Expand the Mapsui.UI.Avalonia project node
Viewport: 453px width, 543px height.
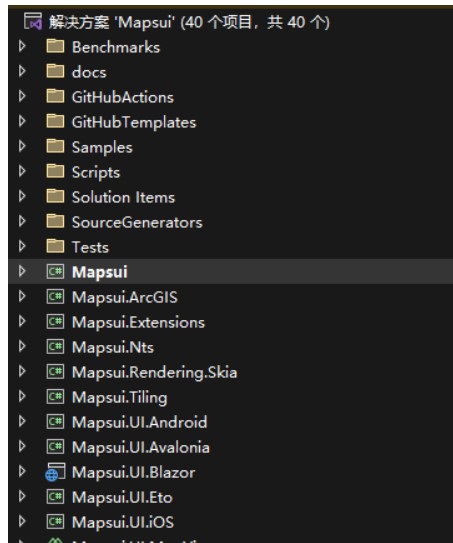[x=22, y=446]
